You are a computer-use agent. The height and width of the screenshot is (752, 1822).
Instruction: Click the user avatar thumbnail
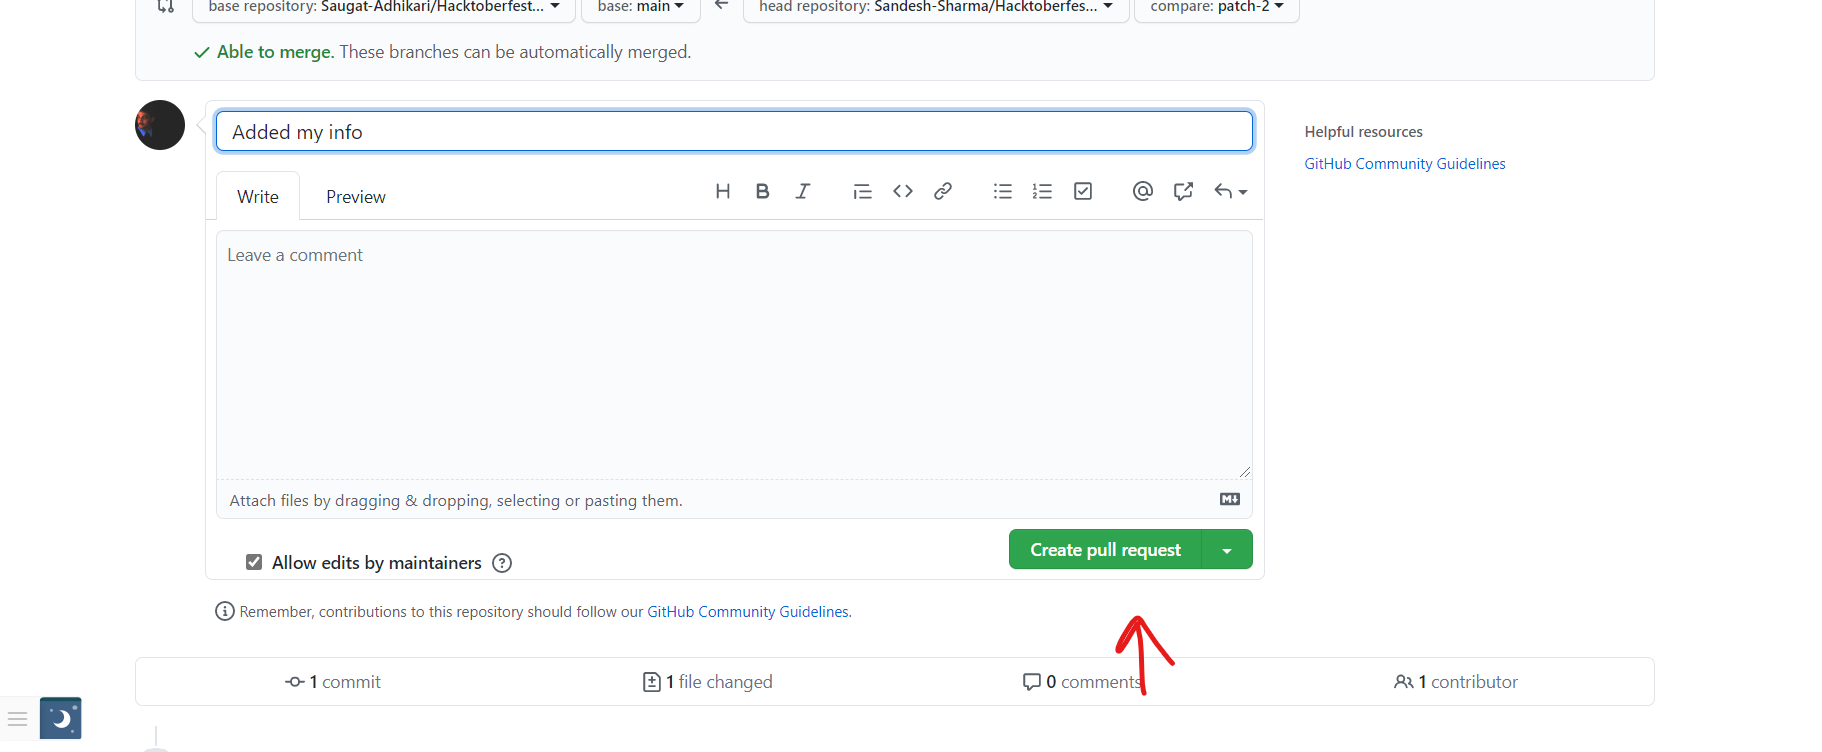point(160,125)
